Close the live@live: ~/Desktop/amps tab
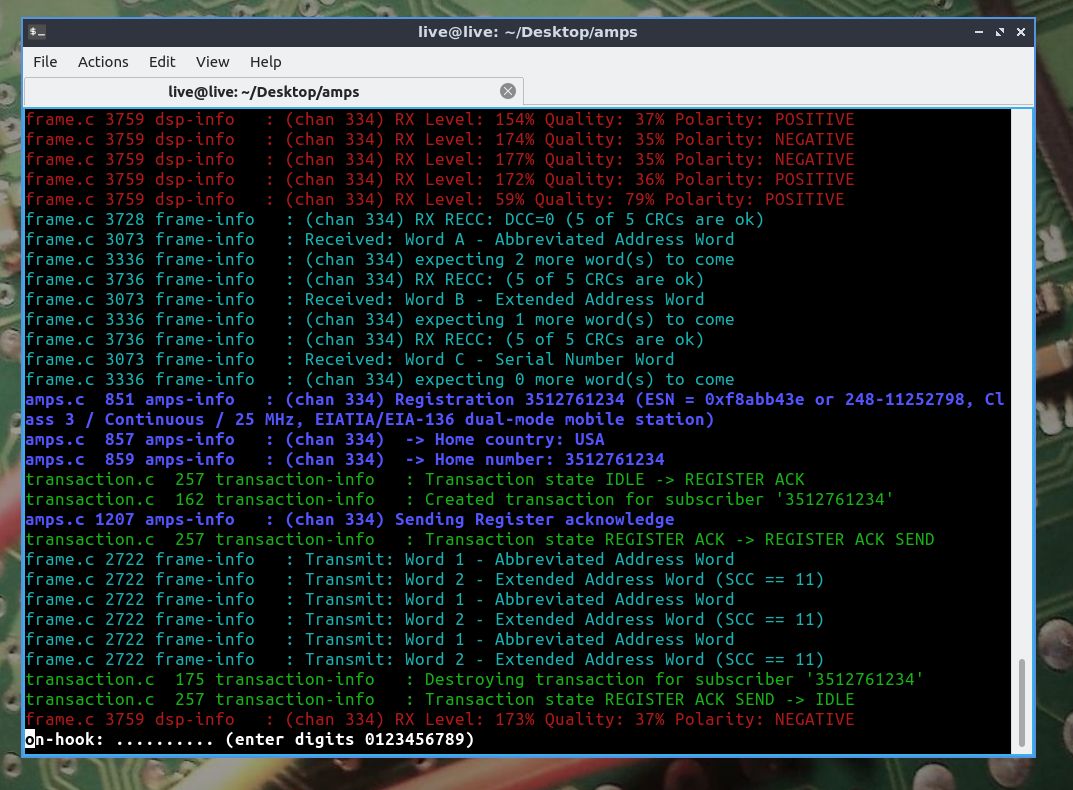Image resolution: width=1073 pixels, height=790 pixels. pyautogui.click(x=508, y=91)
